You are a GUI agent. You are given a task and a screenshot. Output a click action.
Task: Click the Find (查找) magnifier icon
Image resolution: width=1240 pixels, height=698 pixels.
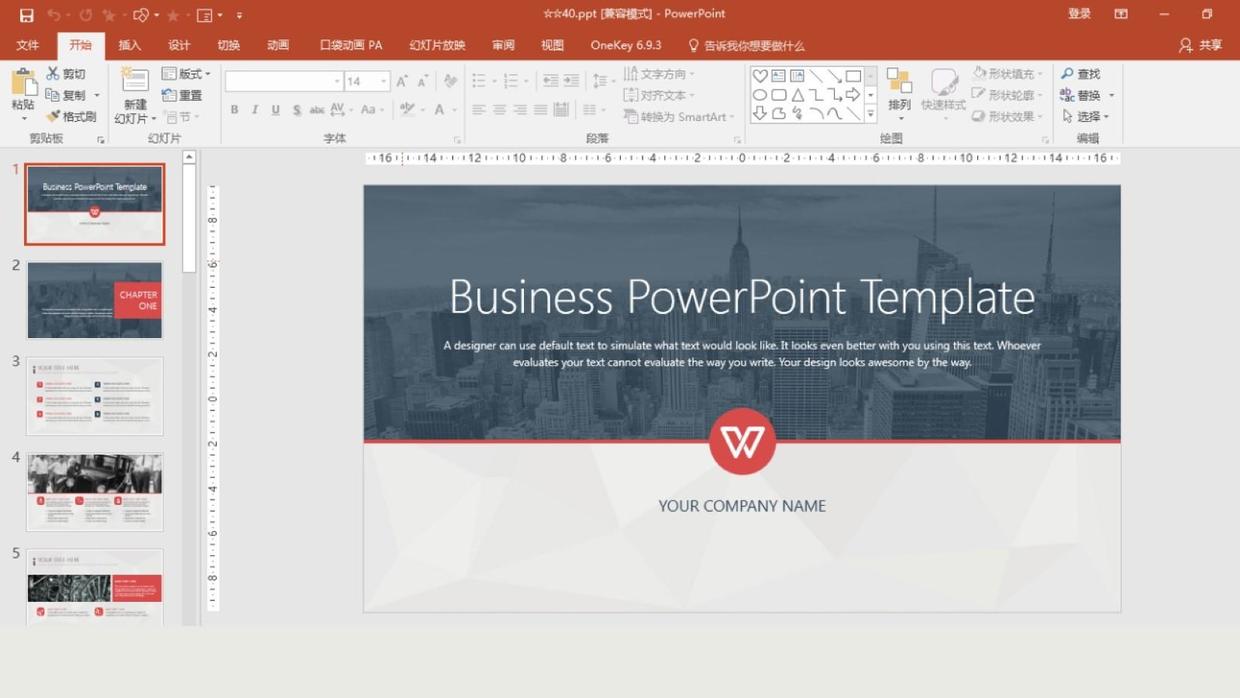coord(1068,74)
